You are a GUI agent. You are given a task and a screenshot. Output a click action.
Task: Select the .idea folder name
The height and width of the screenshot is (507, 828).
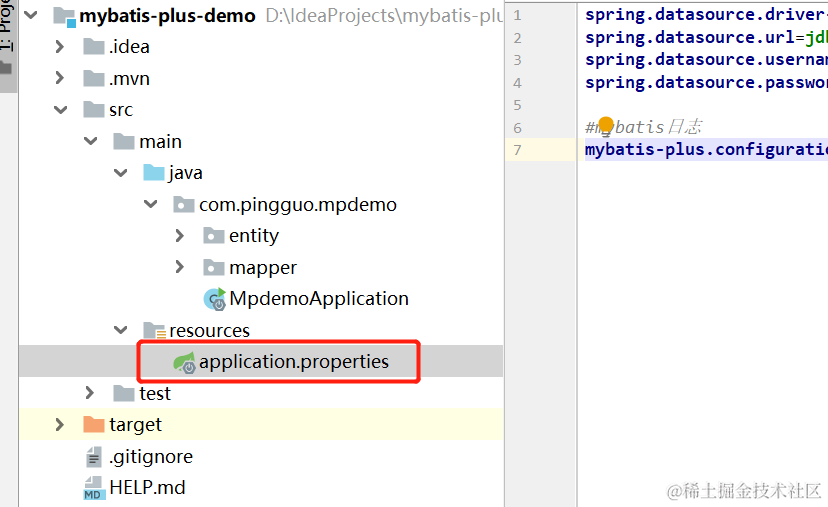pos(129,47)
